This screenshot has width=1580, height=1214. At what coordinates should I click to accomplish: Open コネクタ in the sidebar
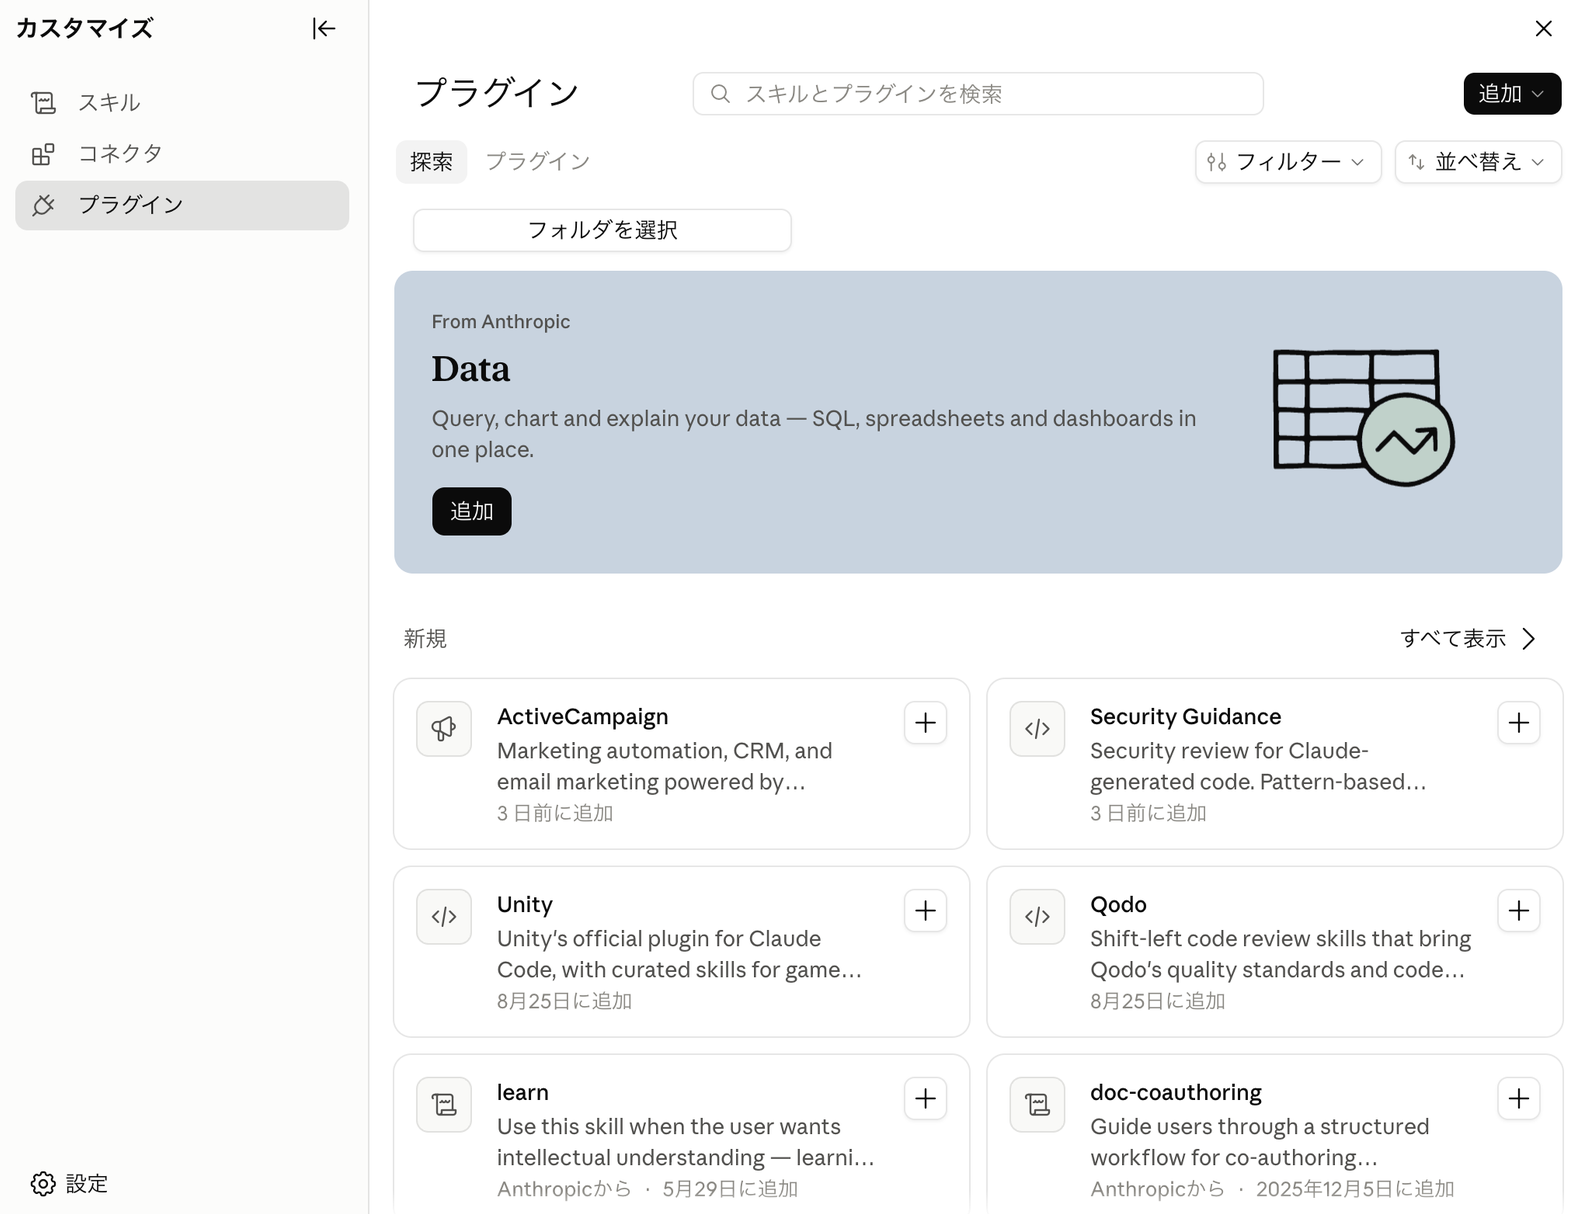(182, 154)
